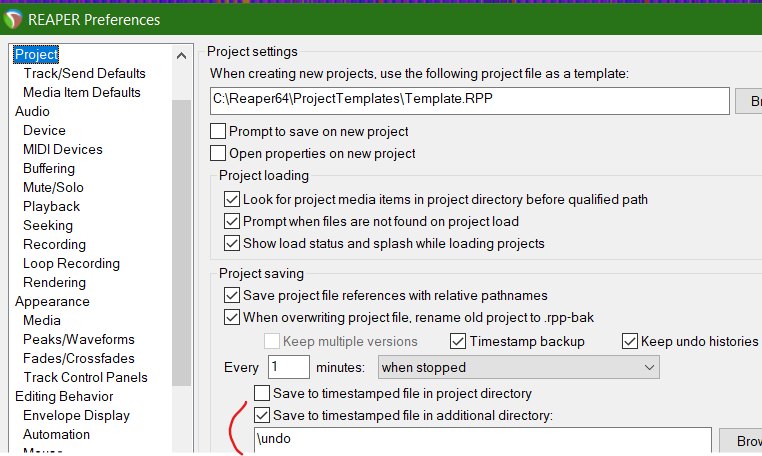Viewport: 762px width, 456px height.
Task: Open Automation settings
Action: pyautogui.click(x=56, y=434)
